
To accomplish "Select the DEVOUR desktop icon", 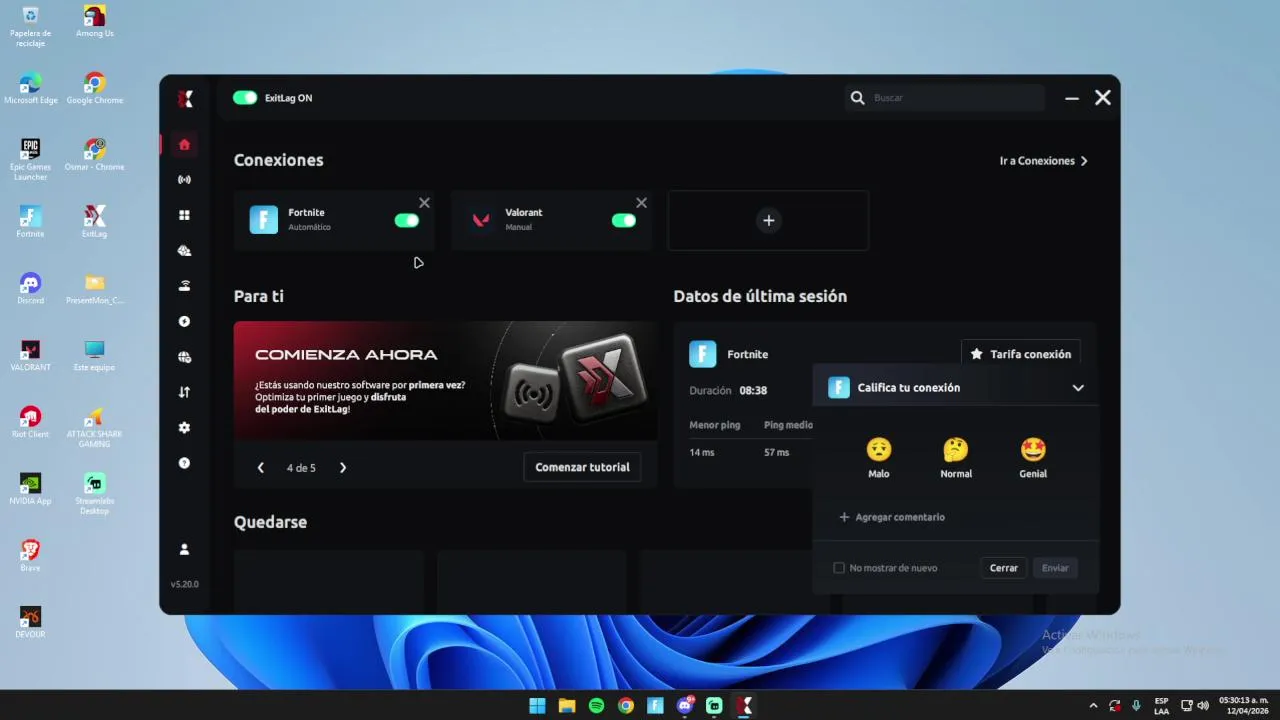I will (31, 622).
